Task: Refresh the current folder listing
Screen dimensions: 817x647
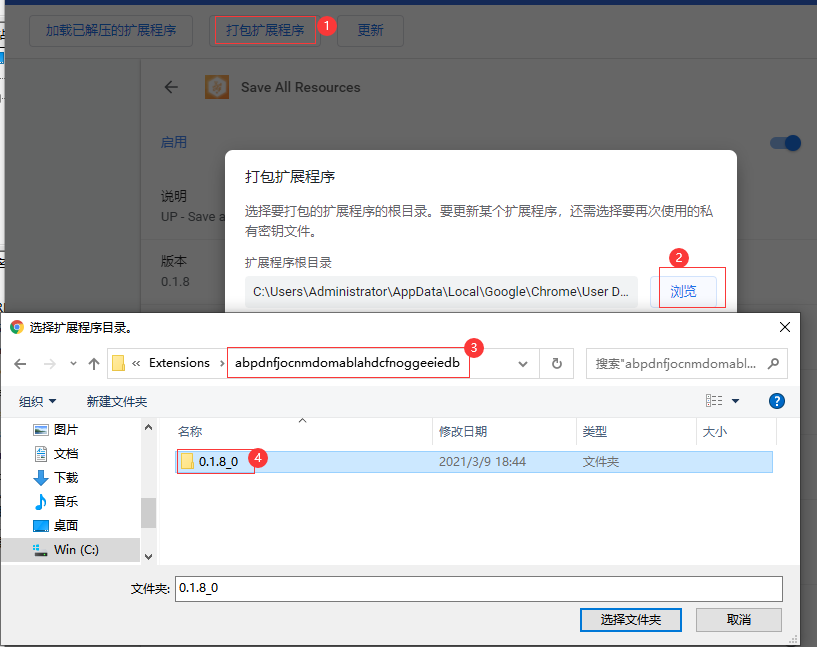Action: (555, 363)
